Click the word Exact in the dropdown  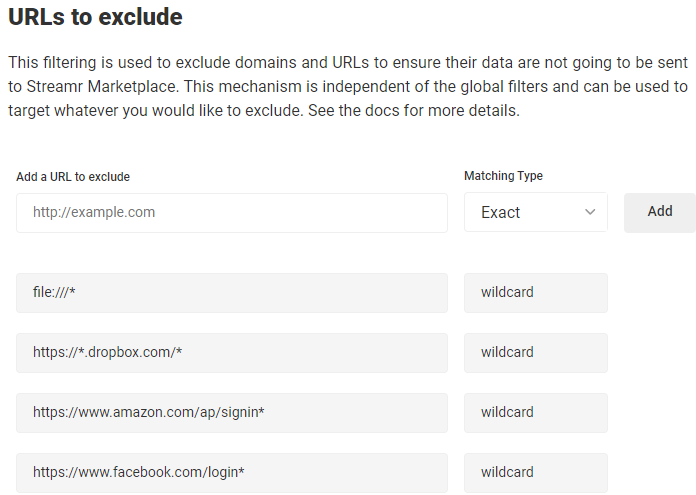pos(500,212)
